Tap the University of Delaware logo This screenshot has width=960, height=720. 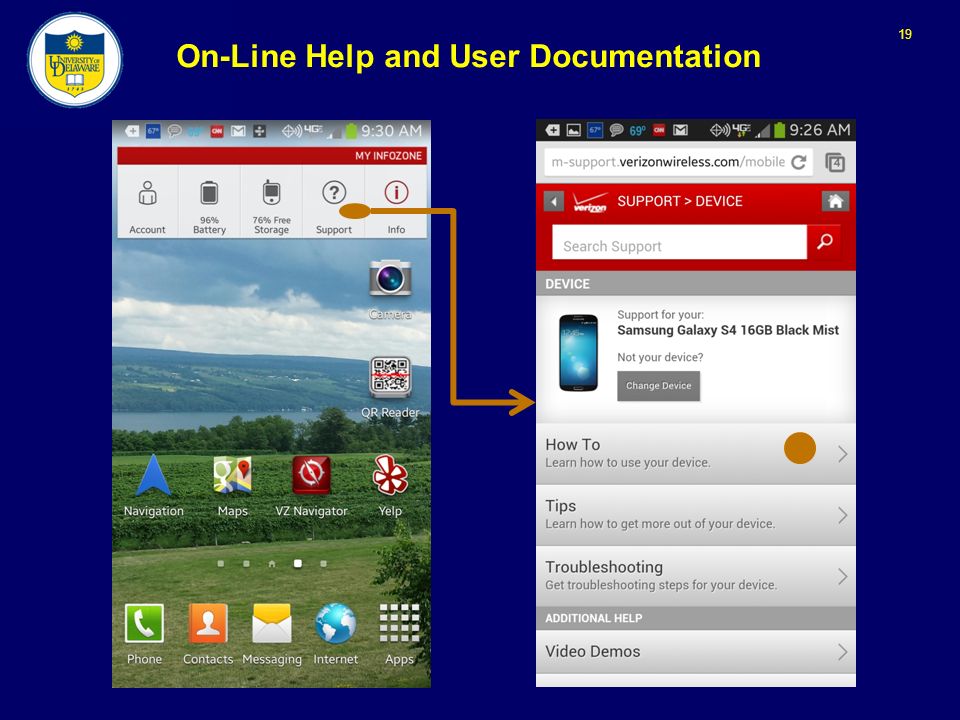75,60
